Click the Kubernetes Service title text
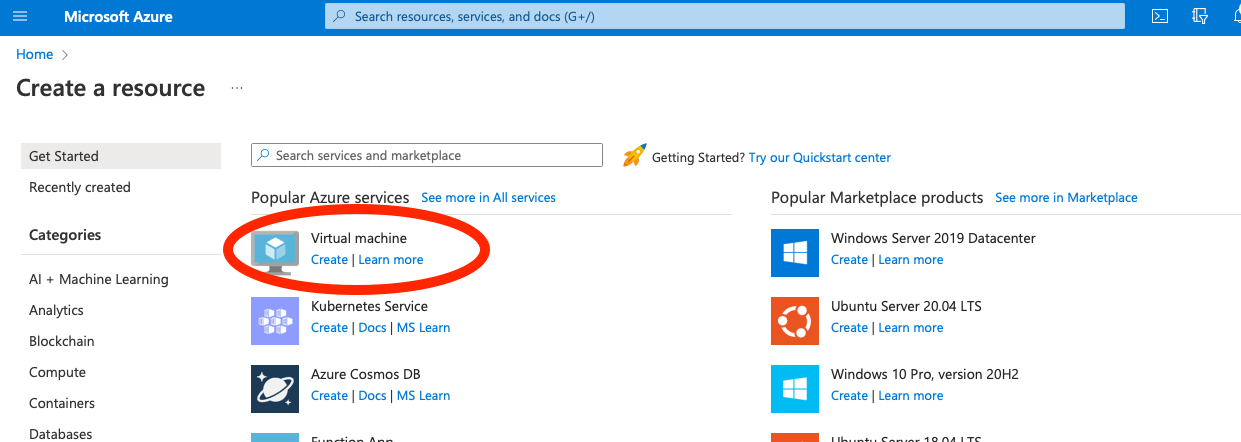This screenshot has height=442, width=1241. (369, 306)
